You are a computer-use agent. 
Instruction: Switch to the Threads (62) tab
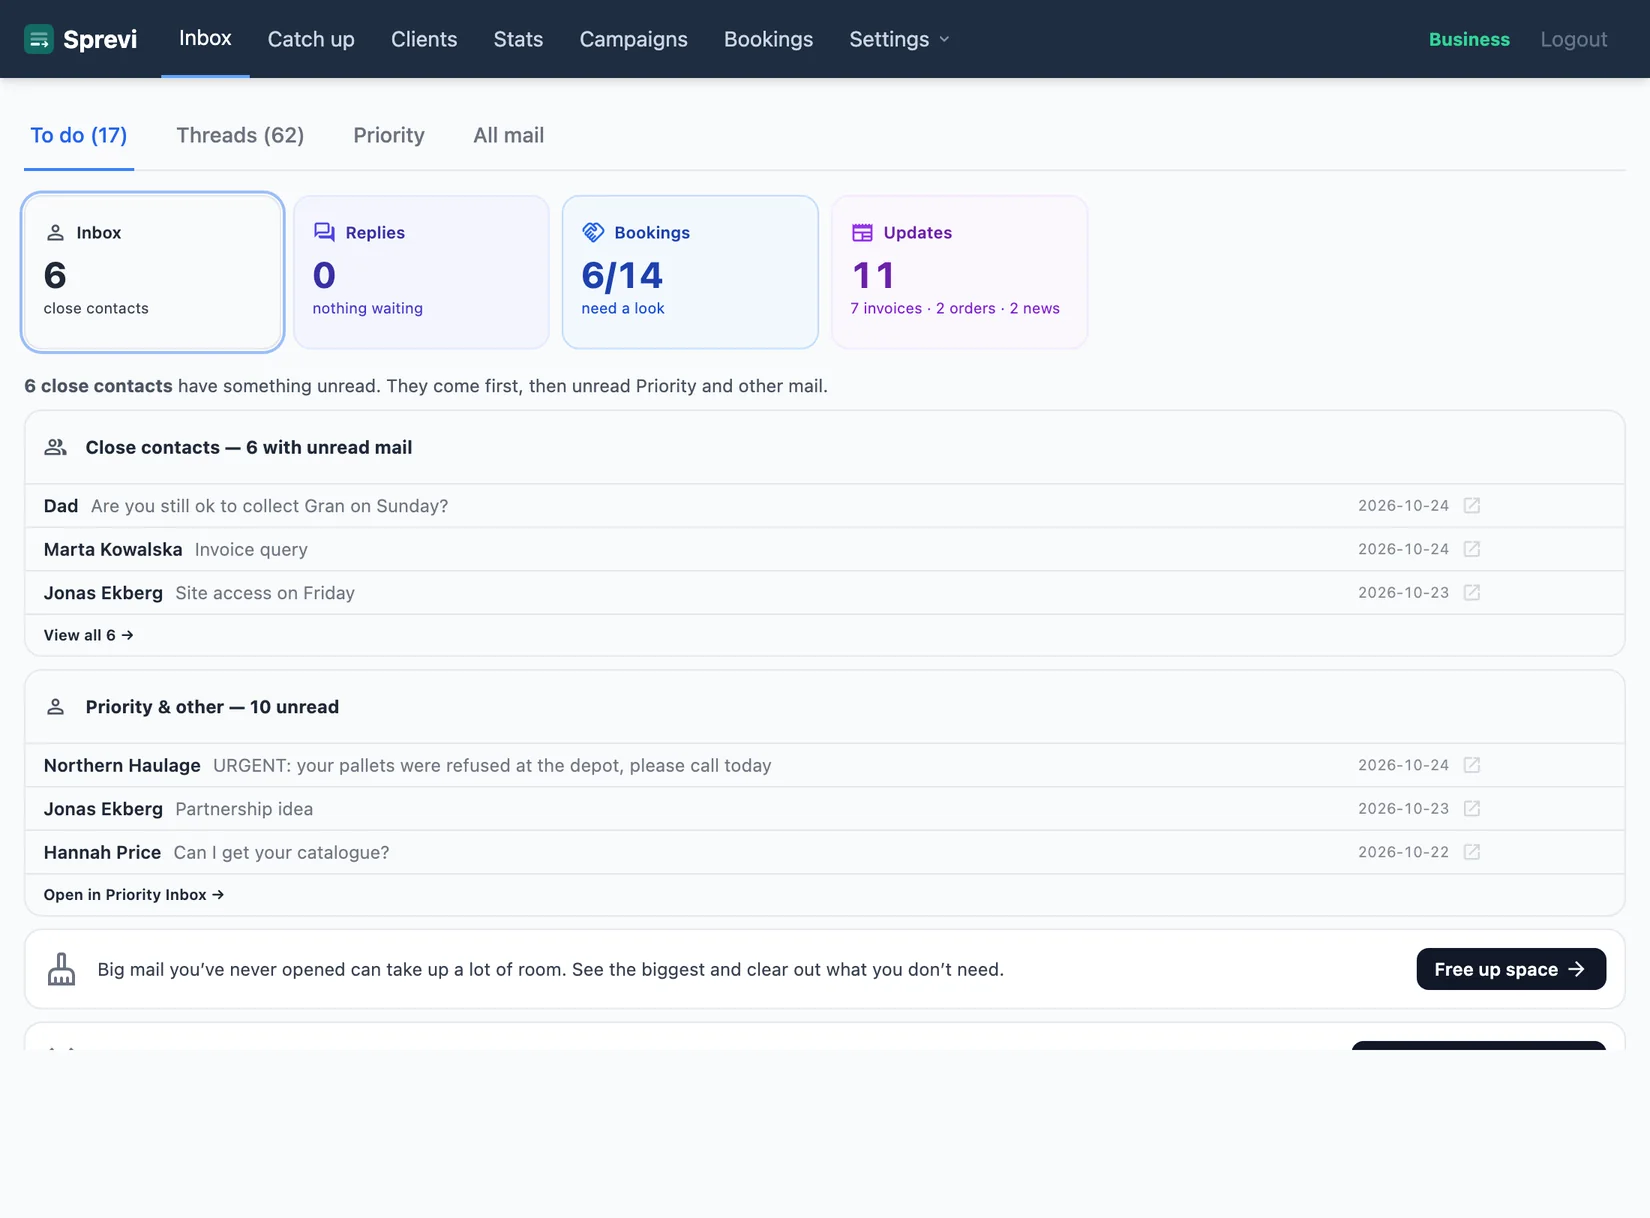pos(240,135)
